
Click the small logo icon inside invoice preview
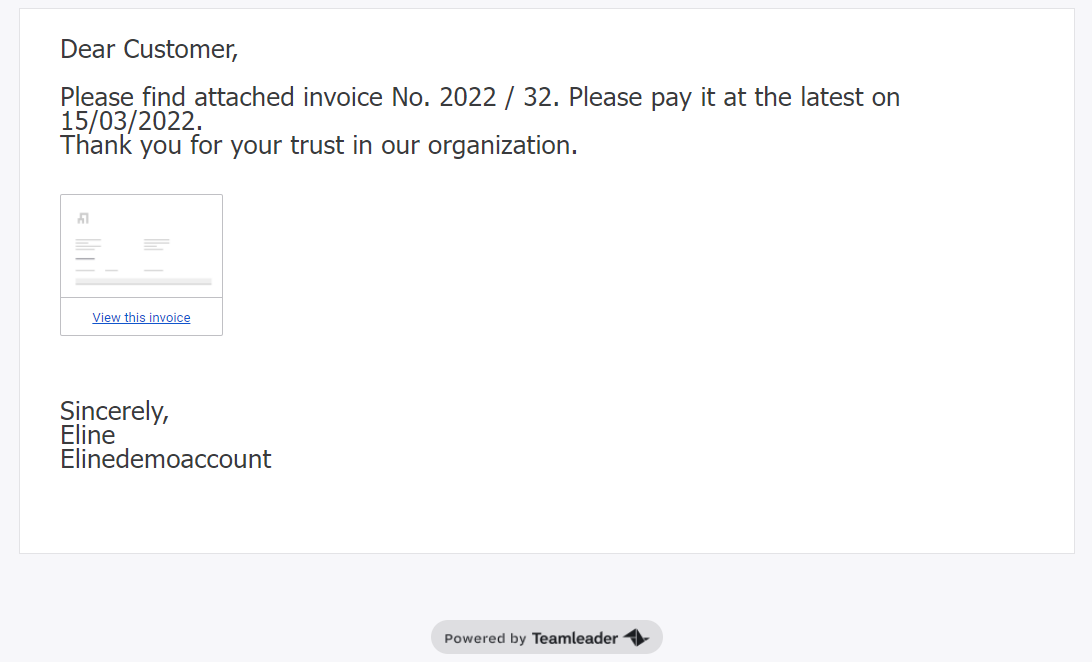pos(83,219)
